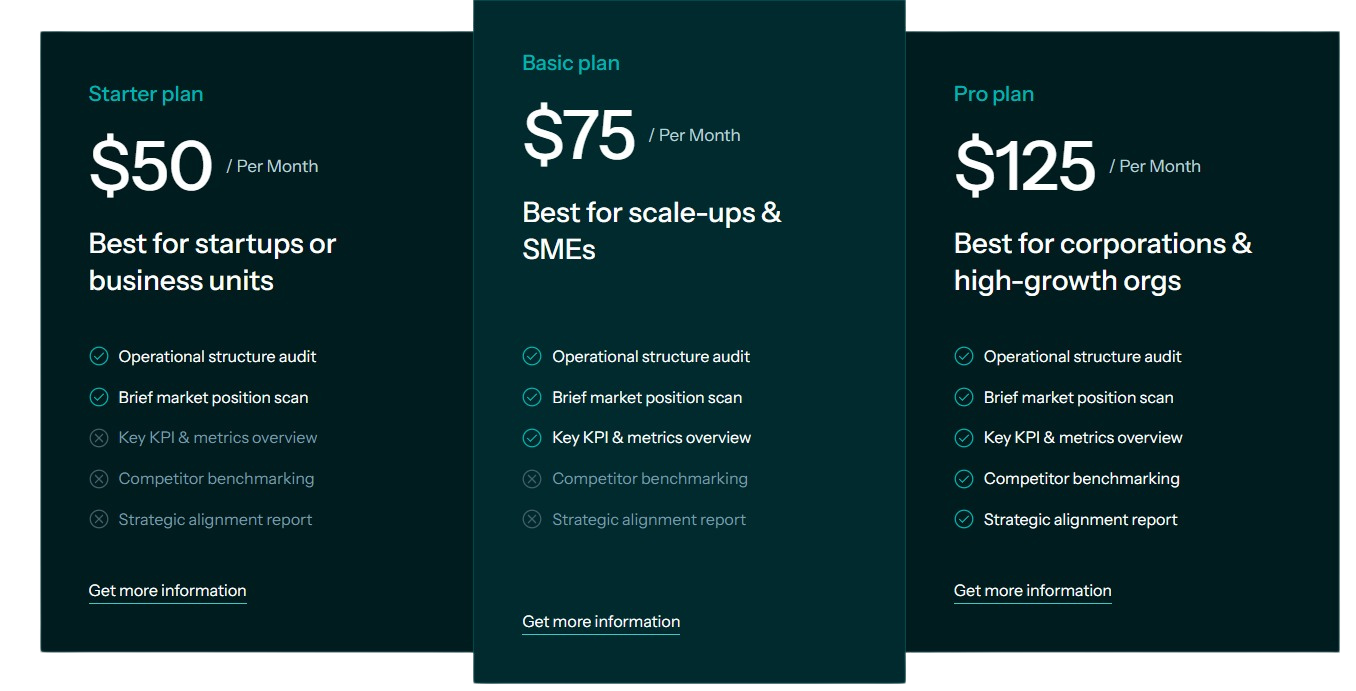Click the Starter plan Operational structure audit checkmark icon
The width and height of the screenshot is (1356, 691).
click(99, 356)
